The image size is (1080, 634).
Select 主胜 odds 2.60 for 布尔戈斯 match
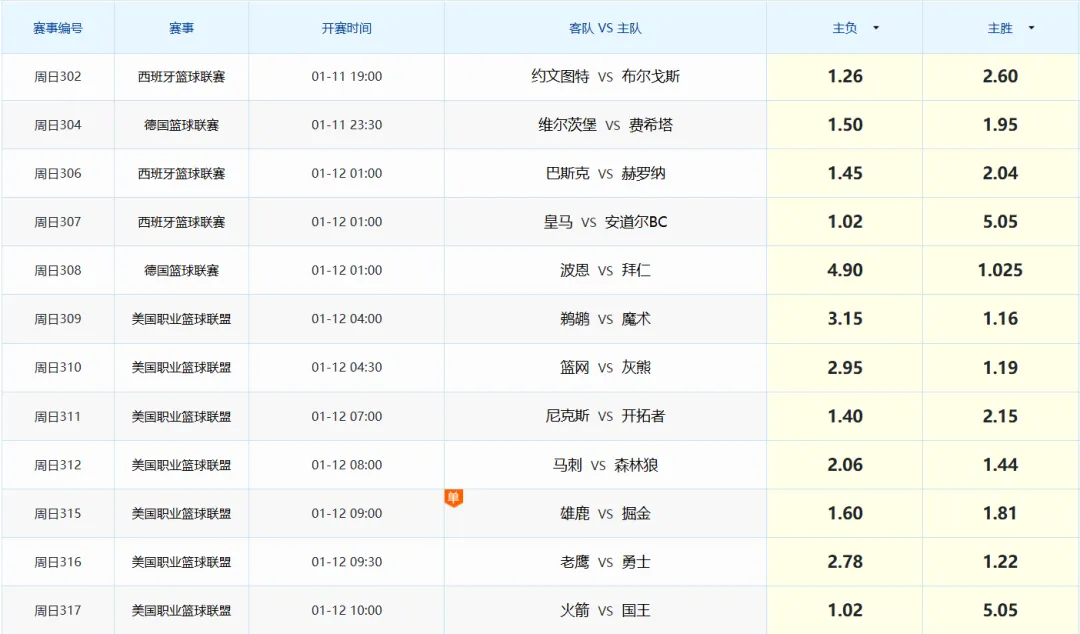(1000, 77)
